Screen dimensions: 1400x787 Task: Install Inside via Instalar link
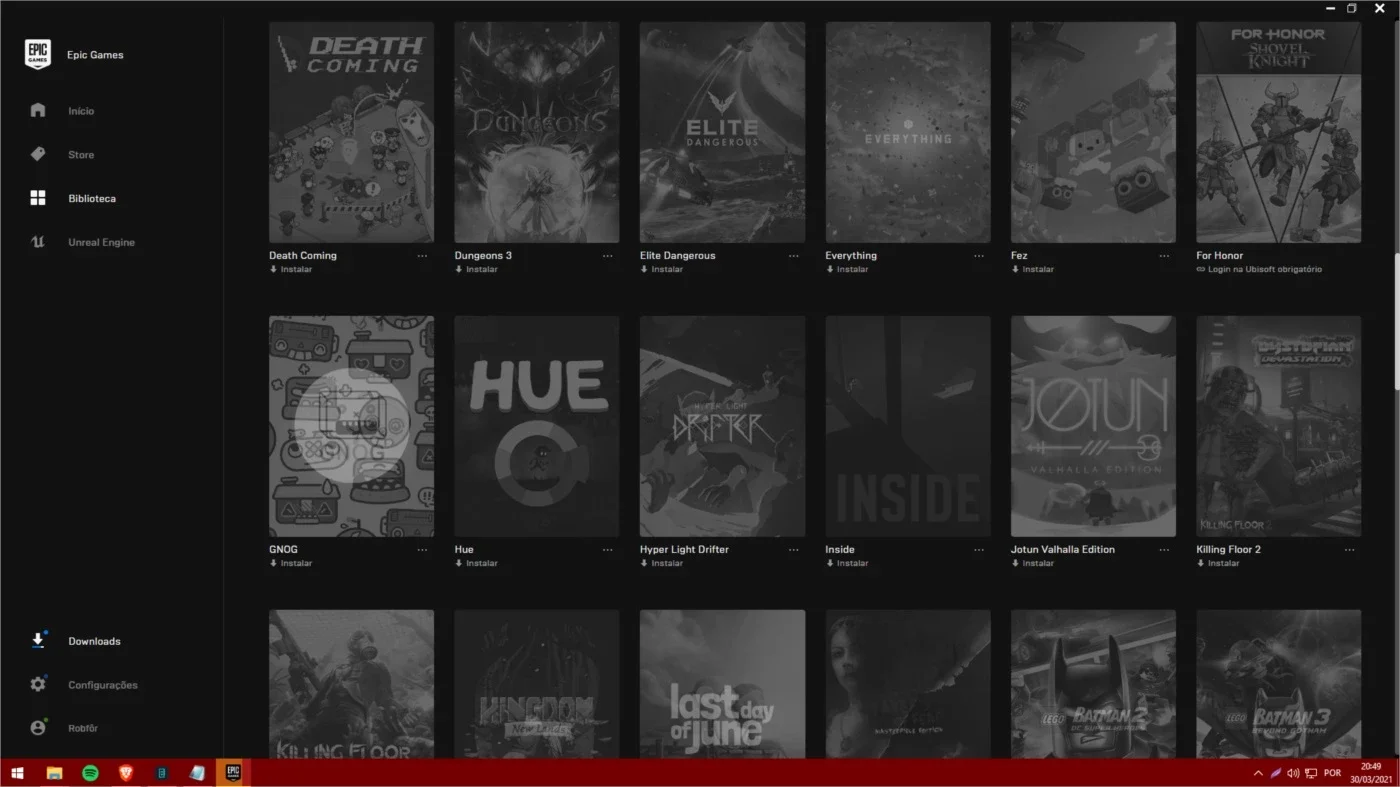coord(847,563)
